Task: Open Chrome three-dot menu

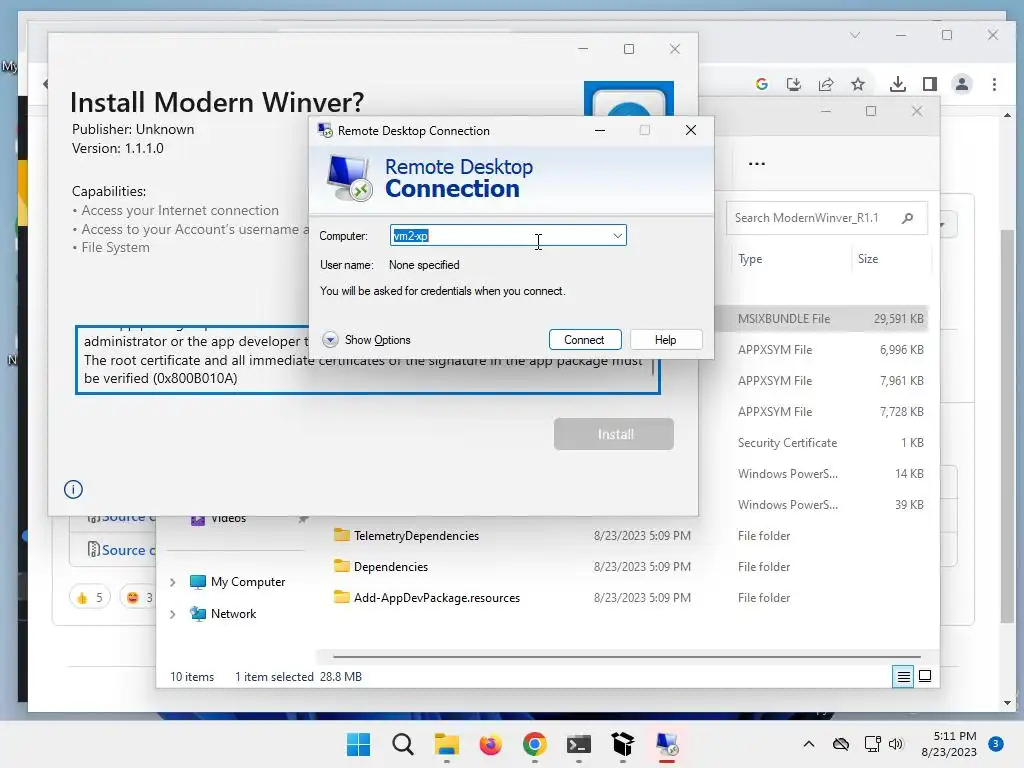Action: (994, 84)
